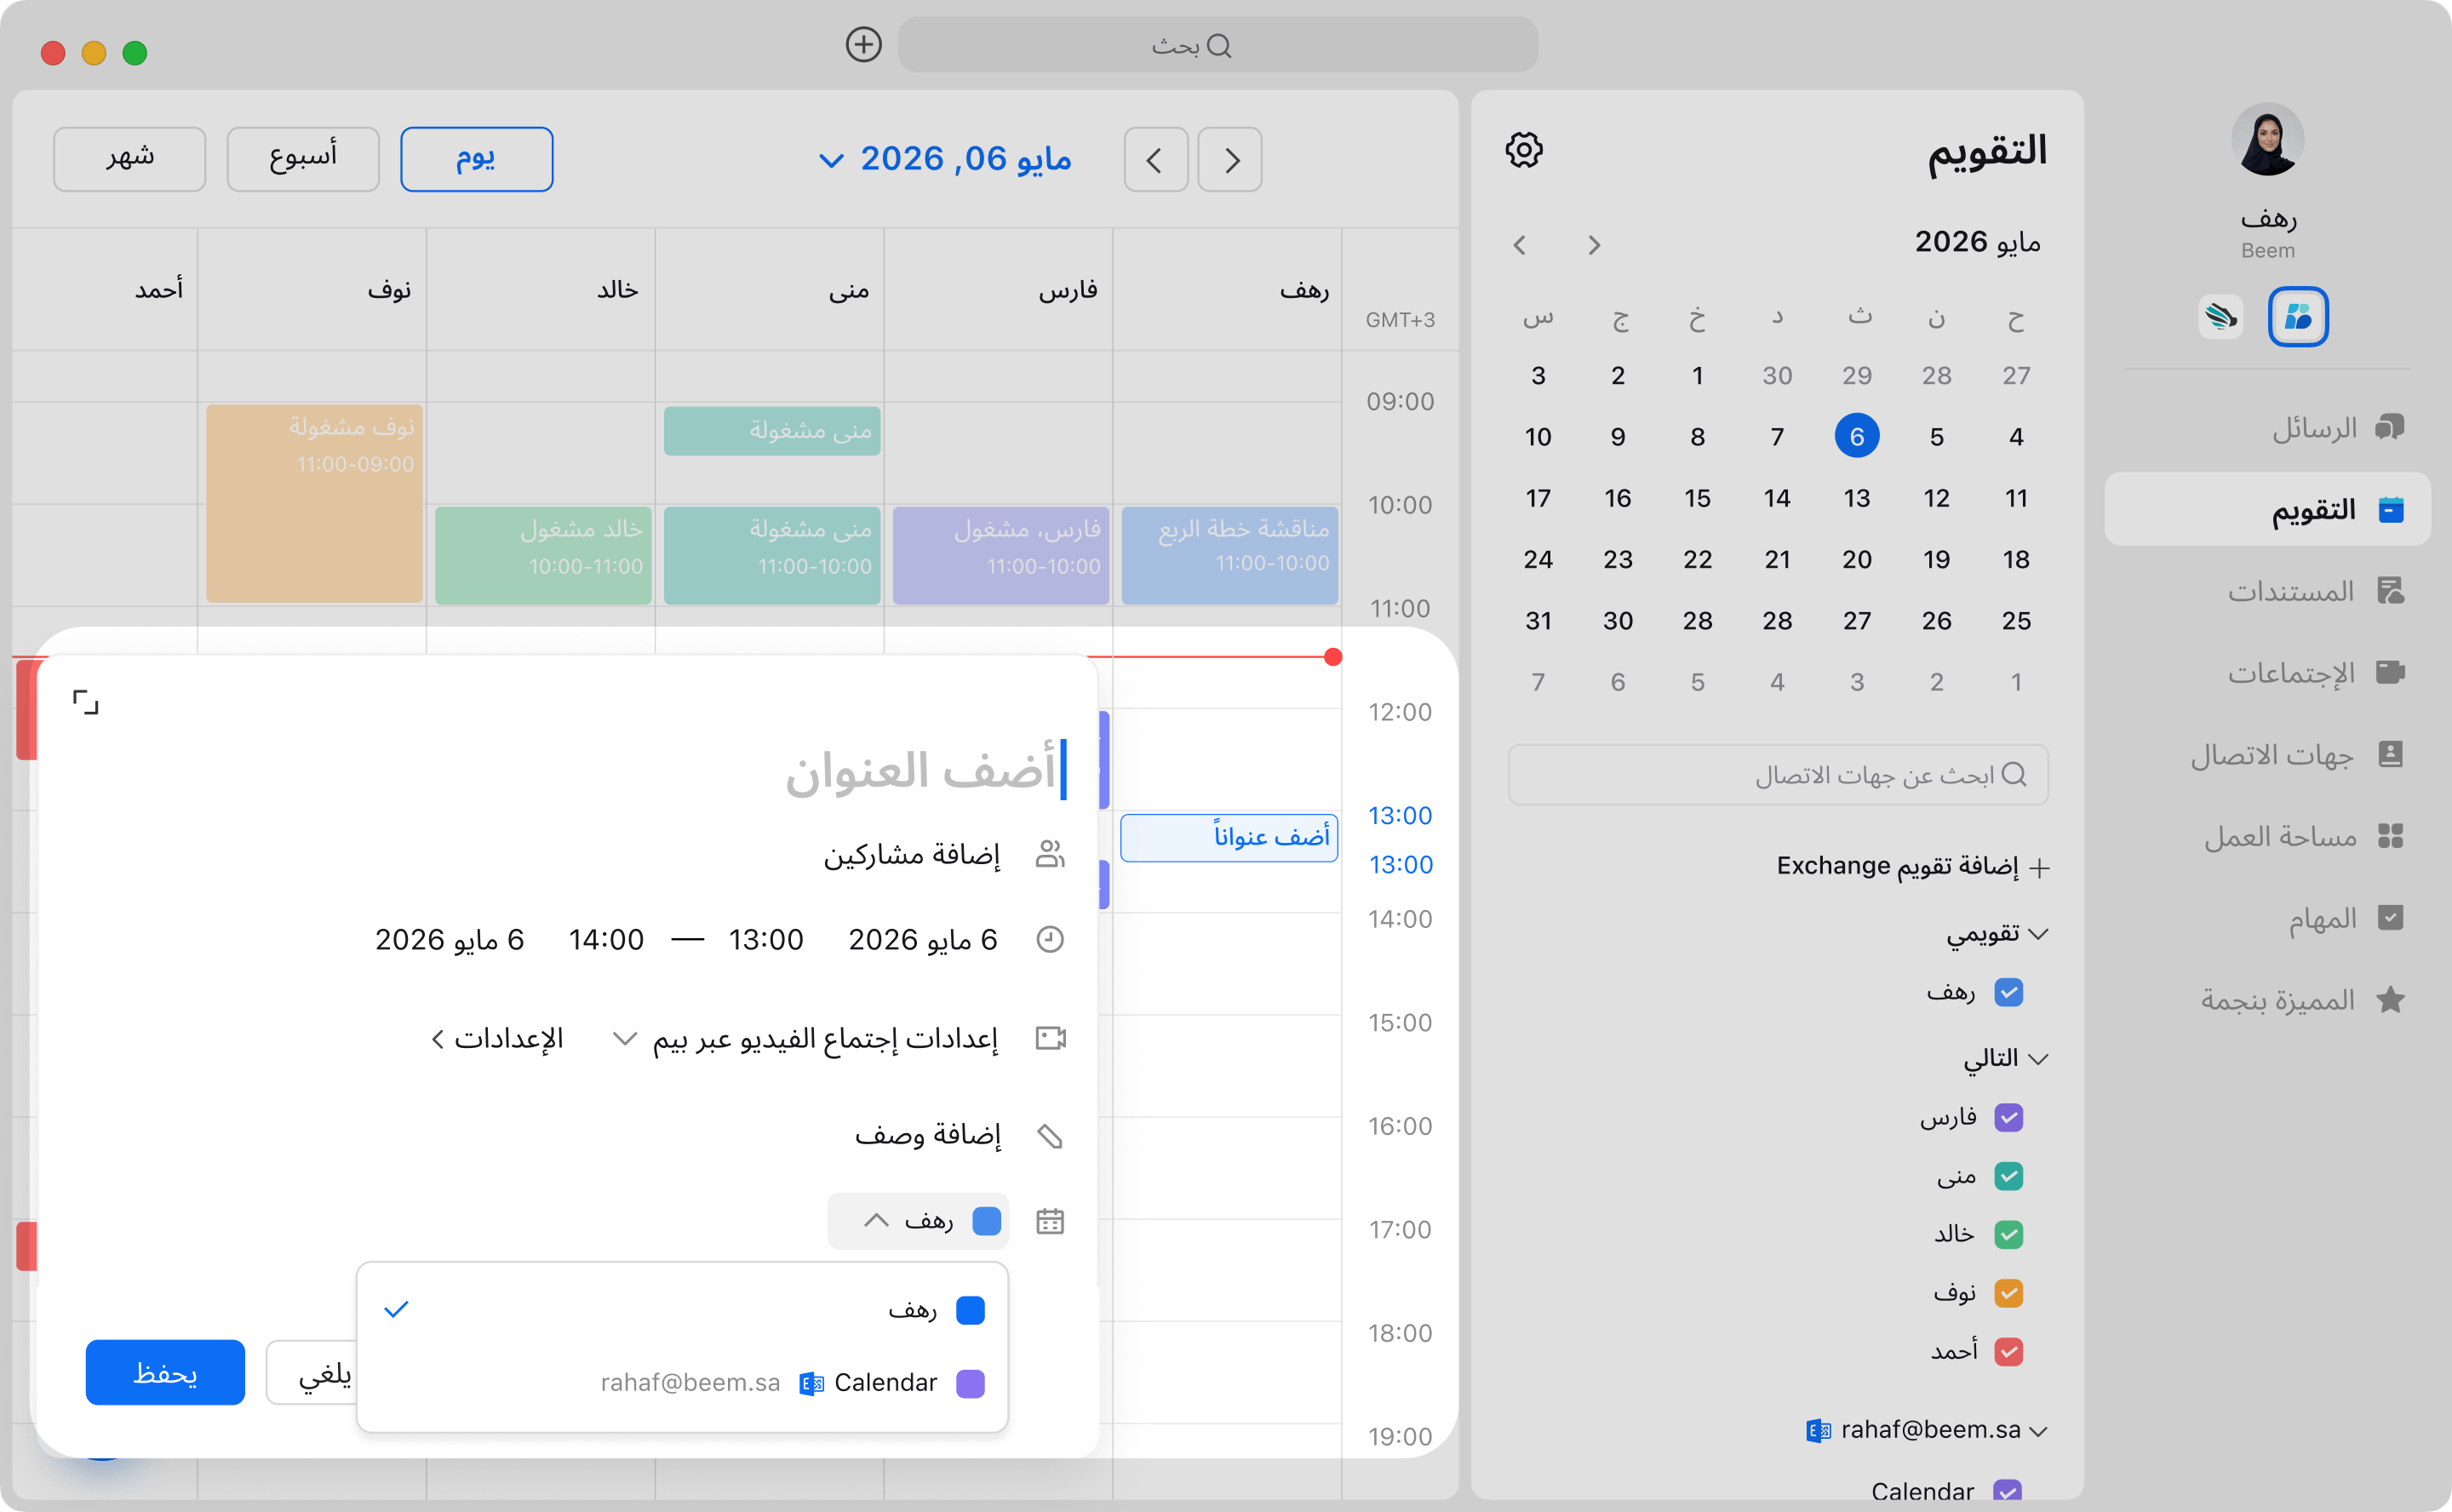Image resolution: width=2452 pixels, height=1512 pixels.
Task: Click the blue swatch beside رهف in dropdown list
Action: 970,1310
